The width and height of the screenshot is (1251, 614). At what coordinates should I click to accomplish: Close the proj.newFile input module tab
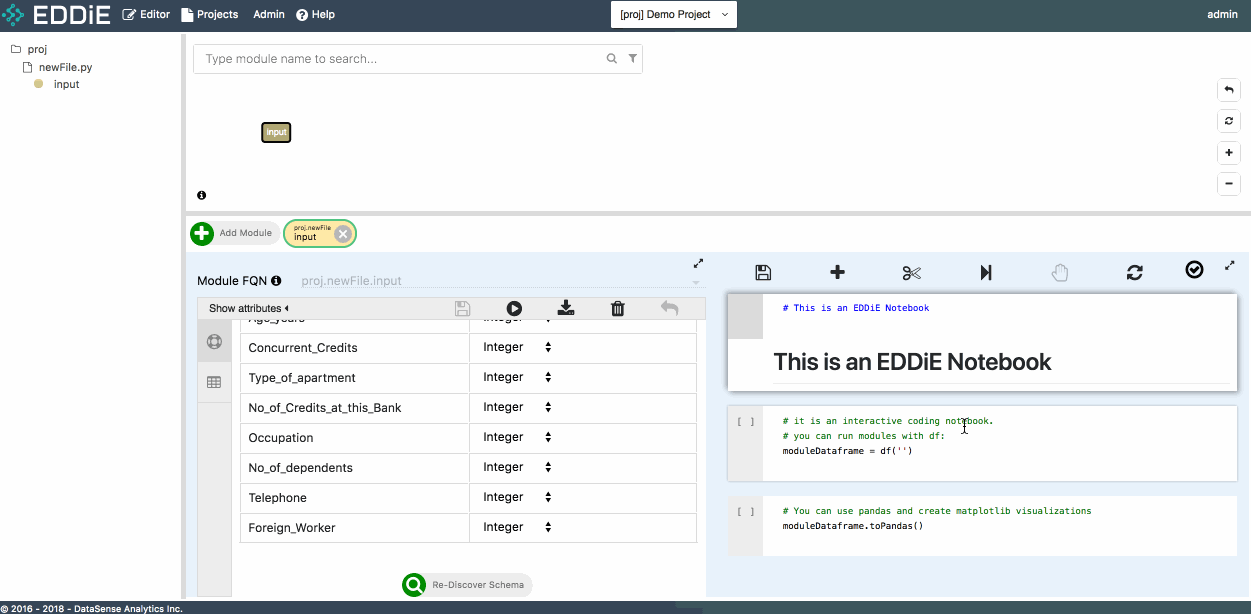pyautogui.click(x=343, y=234)
